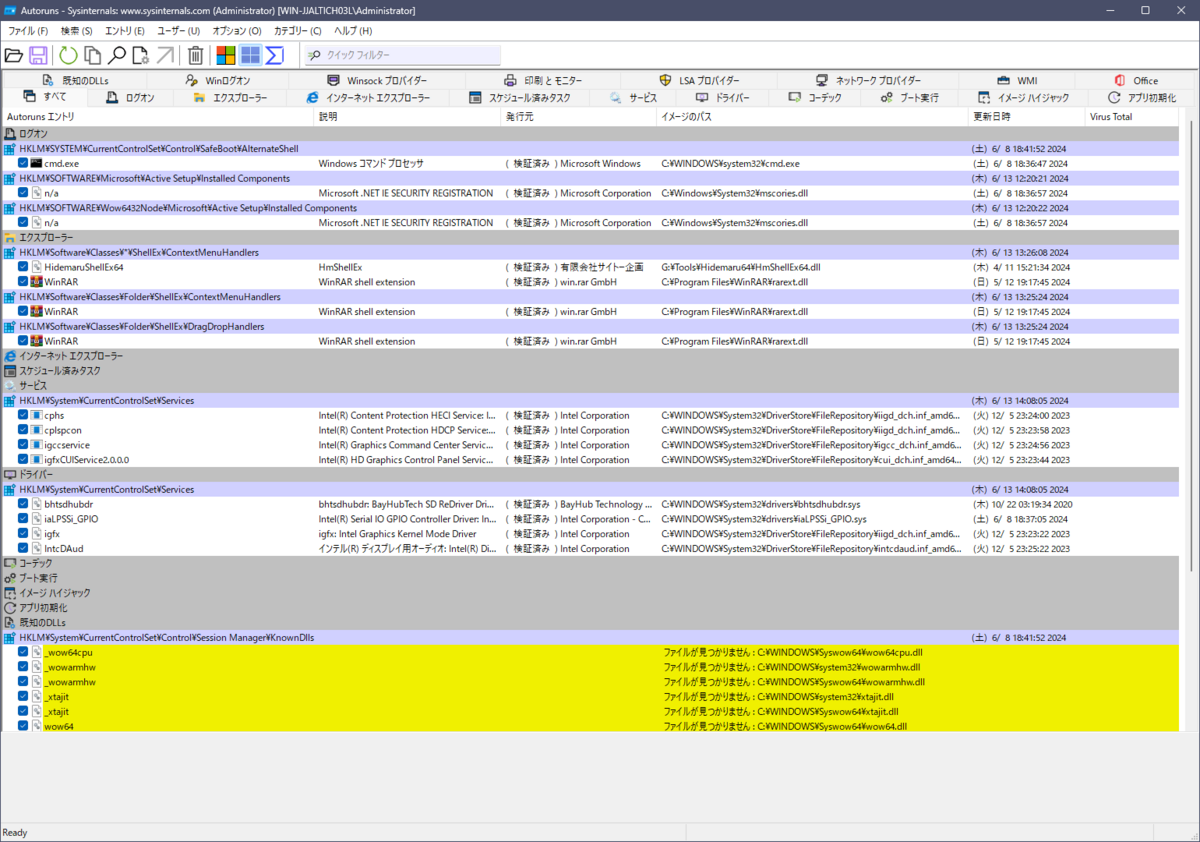This screenshot has height=842, width=1200.
Task: Switch to the Office tab
Action: (1137, 80)
